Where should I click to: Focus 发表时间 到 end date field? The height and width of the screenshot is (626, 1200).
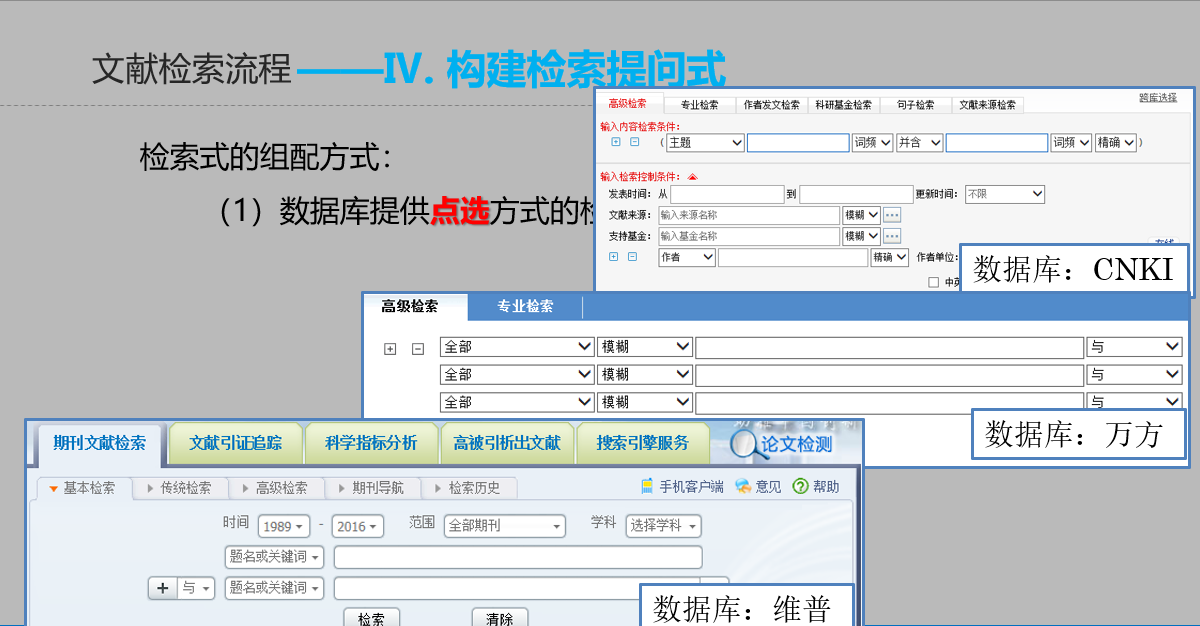click(856, 194)
